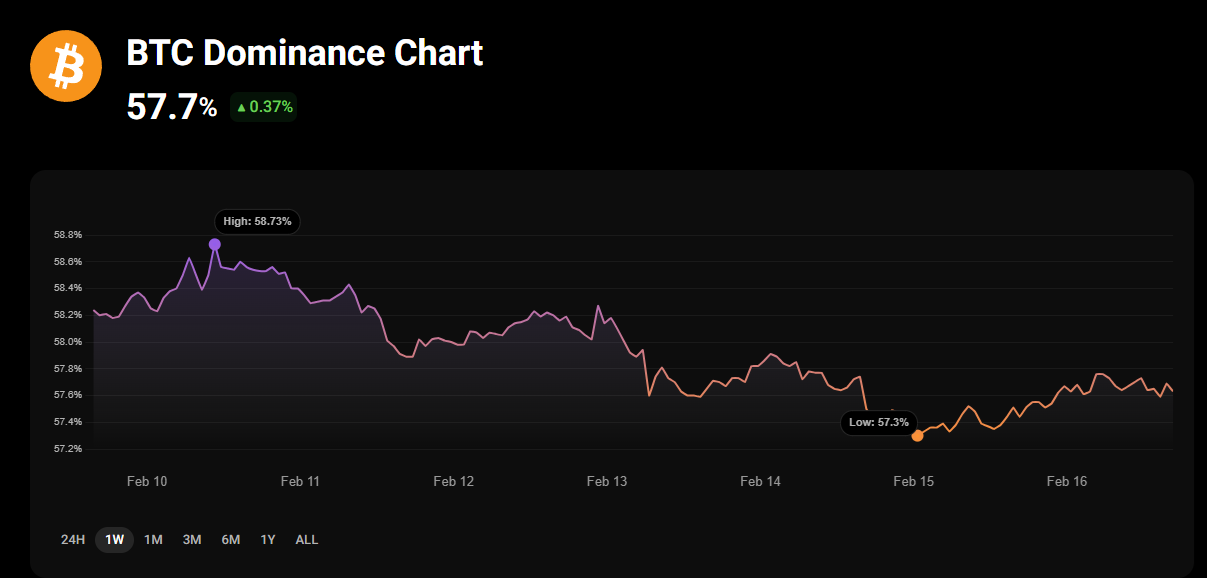Click the Feb 16 date axis label
This screenshot has width=1207, height=578.
point(1067,482)
